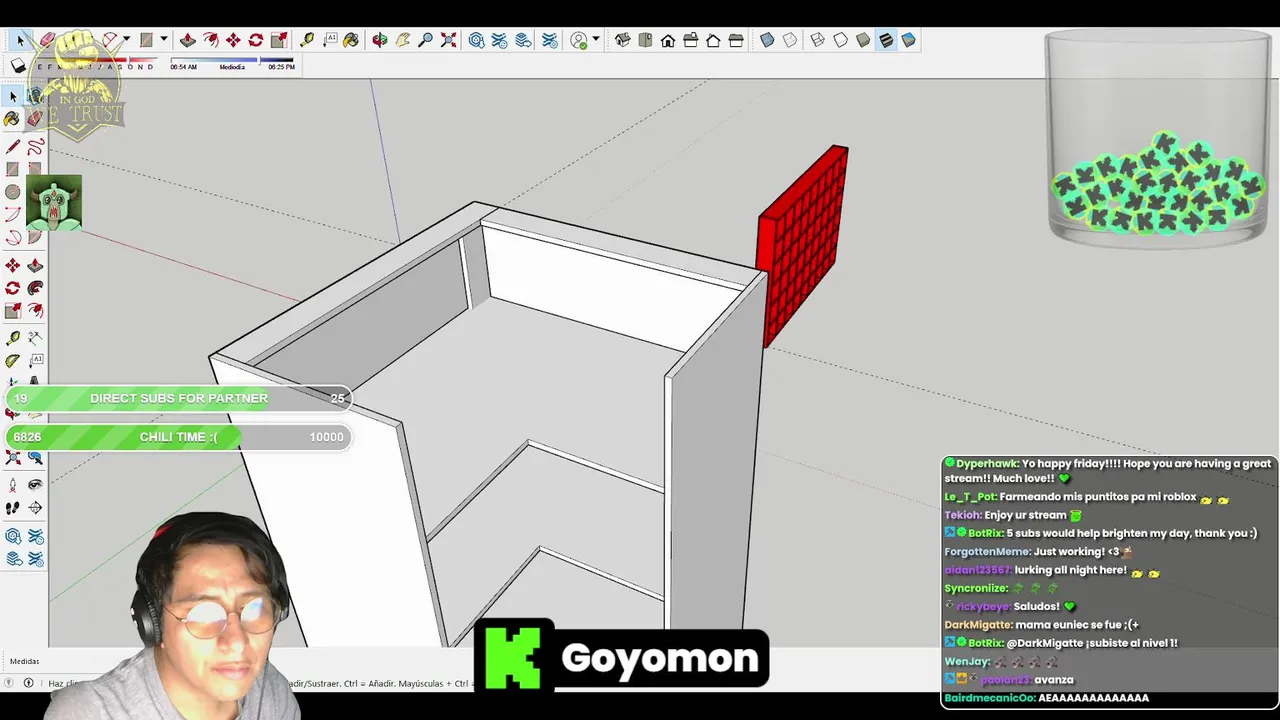Click the Goyomon channel name banner
Viewport: 1280px width, 720px height.
pos(621,657)
